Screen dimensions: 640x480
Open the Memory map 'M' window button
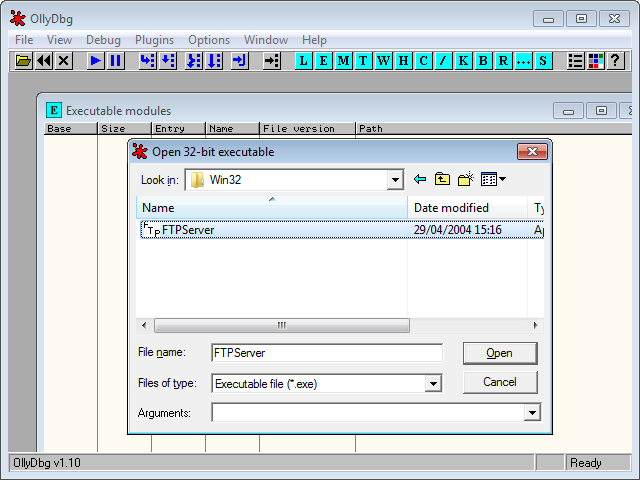pyautogui.click(x=343, y=61)
